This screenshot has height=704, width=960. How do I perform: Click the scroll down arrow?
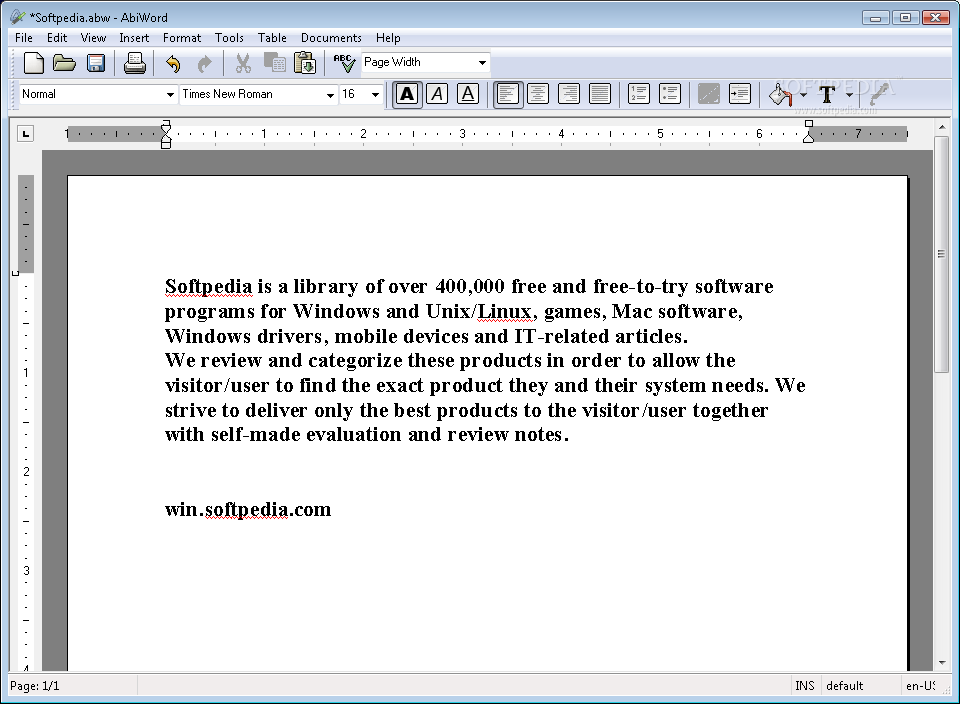click(941, 663)
